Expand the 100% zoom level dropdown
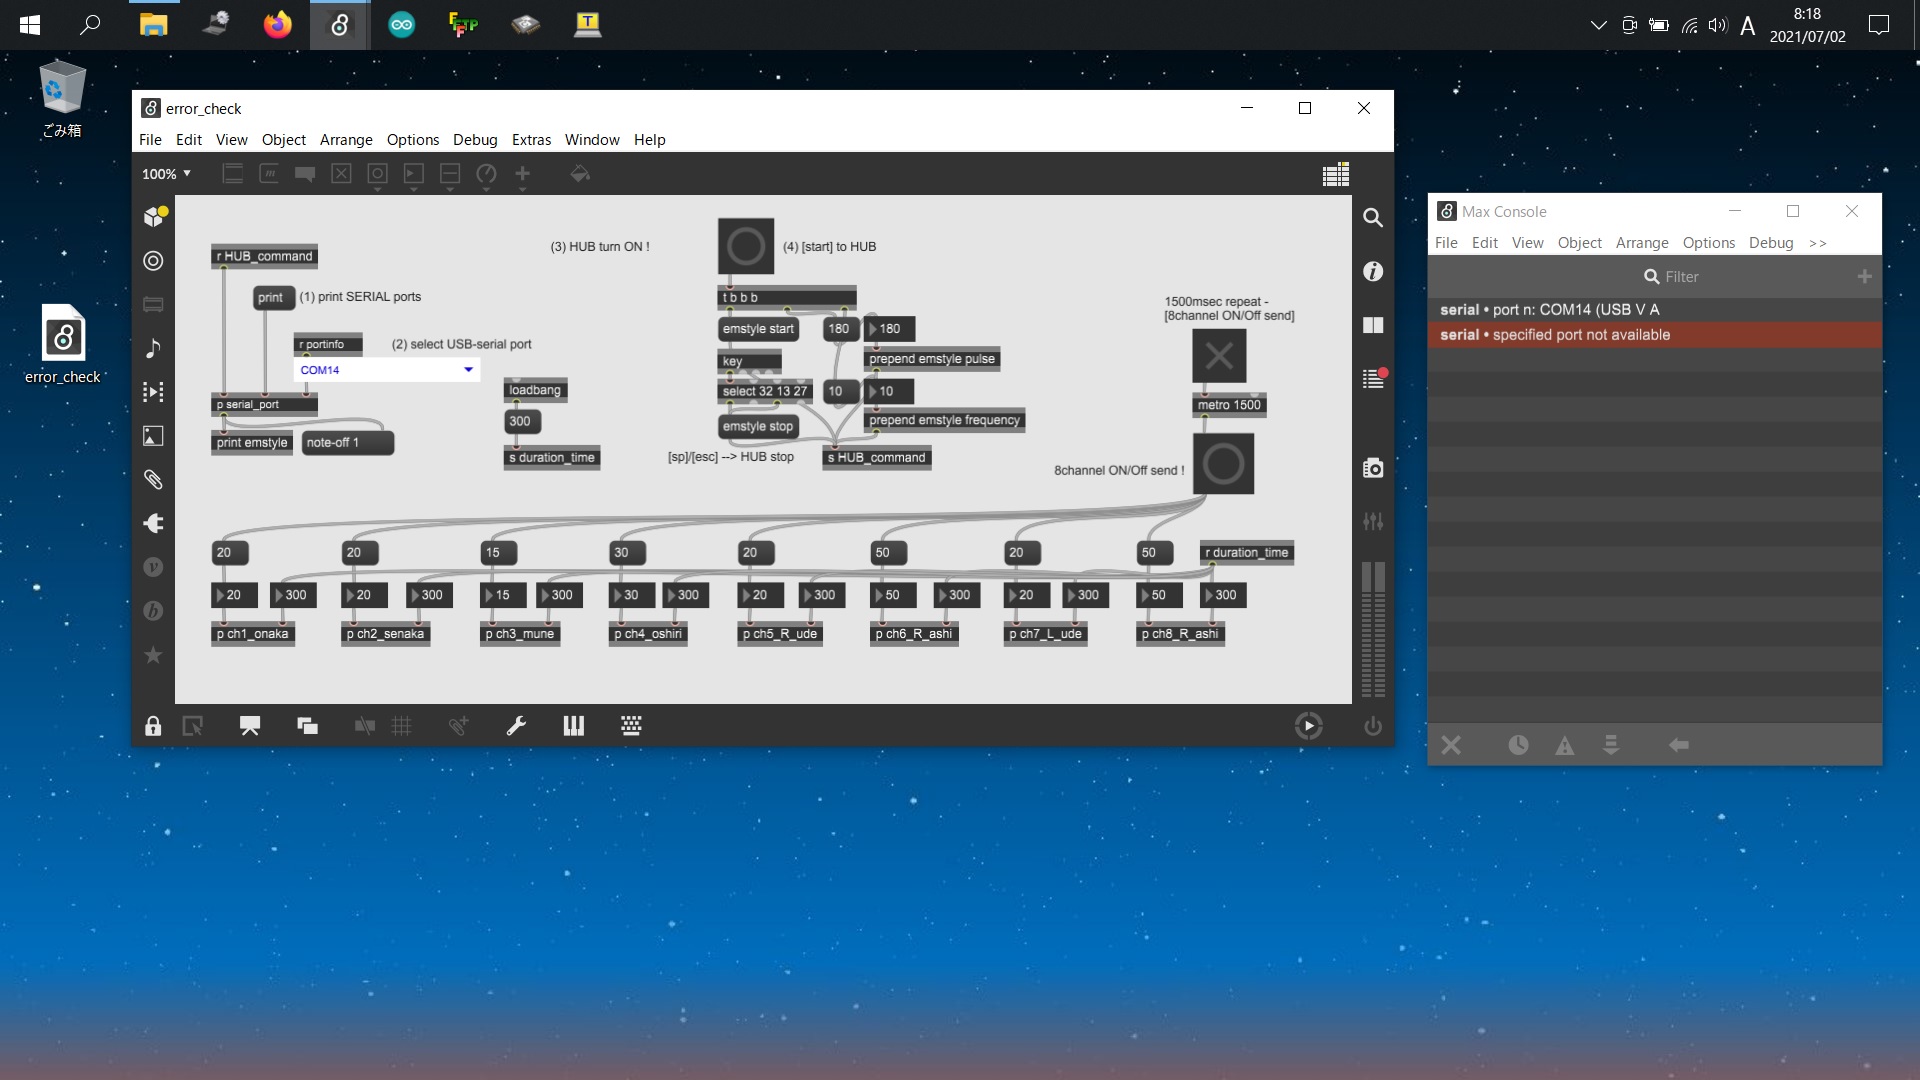Screen dimensions: 1920x1080 tap(166, 174)
